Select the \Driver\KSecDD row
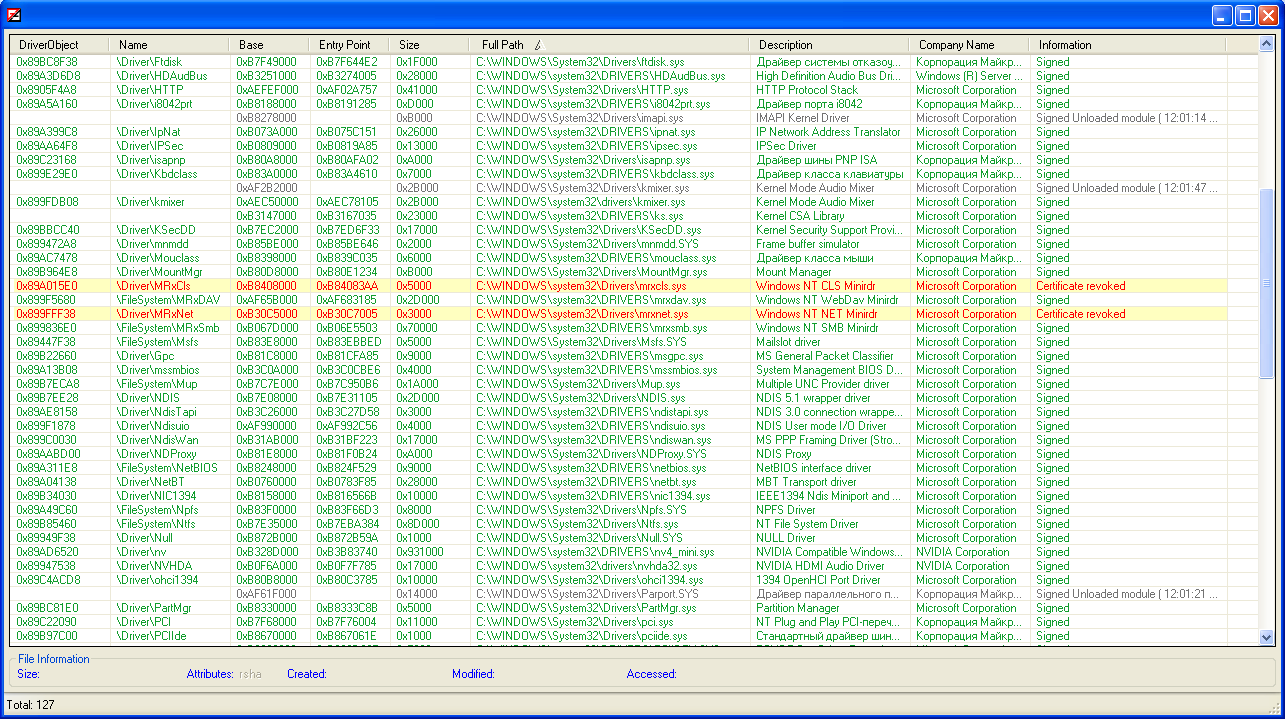The height and width of the screenshot is (719, 1285). tap(618, 230)
